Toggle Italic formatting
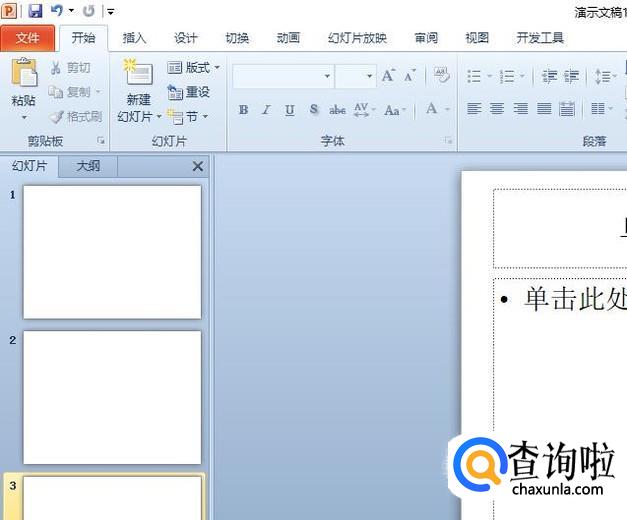627x520 pixels. 266,110
